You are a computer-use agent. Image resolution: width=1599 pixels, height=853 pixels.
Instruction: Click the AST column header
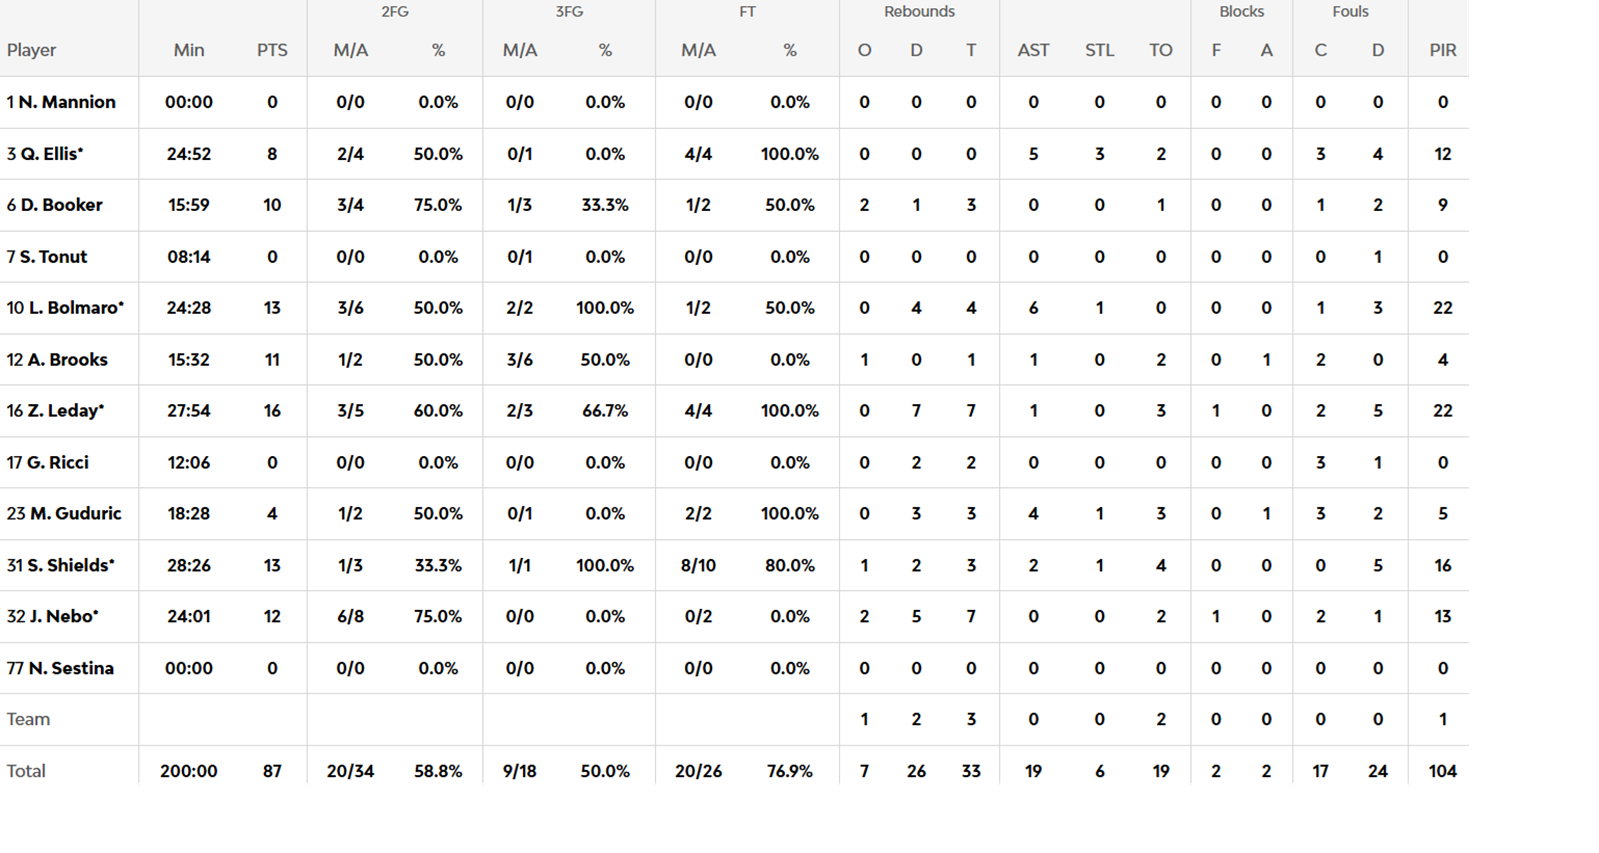1033,50
